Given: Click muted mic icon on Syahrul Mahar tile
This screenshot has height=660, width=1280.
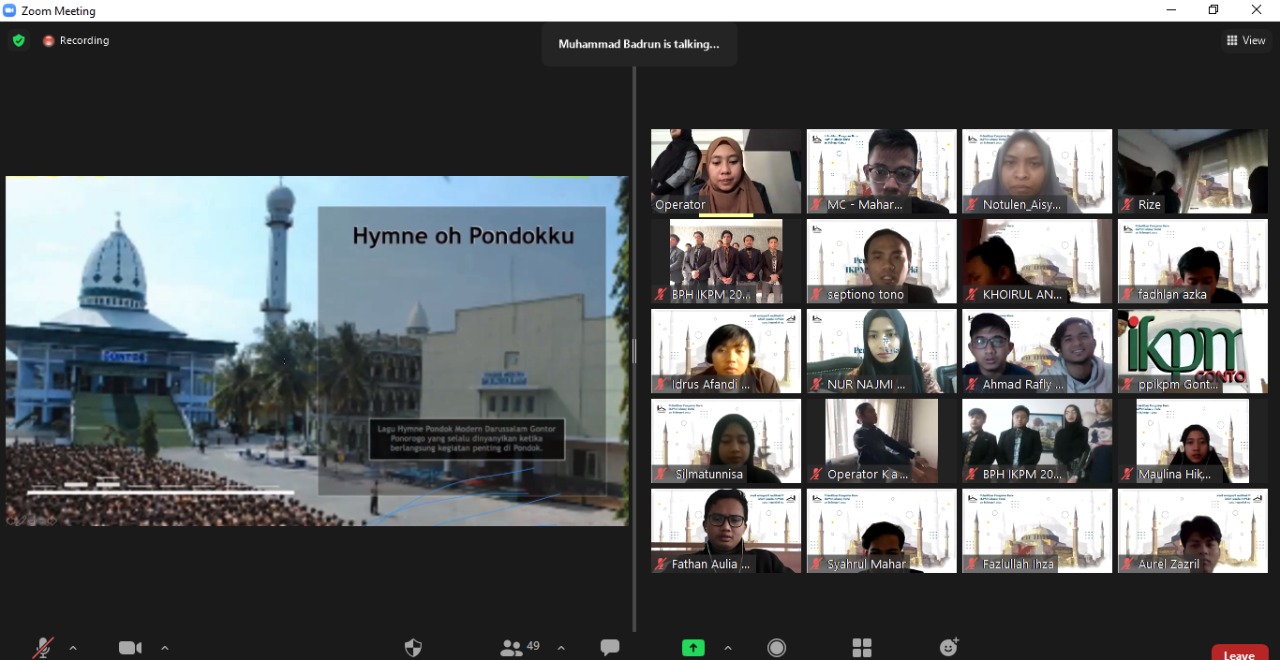Looking at the screenshot, I should 816,564.
